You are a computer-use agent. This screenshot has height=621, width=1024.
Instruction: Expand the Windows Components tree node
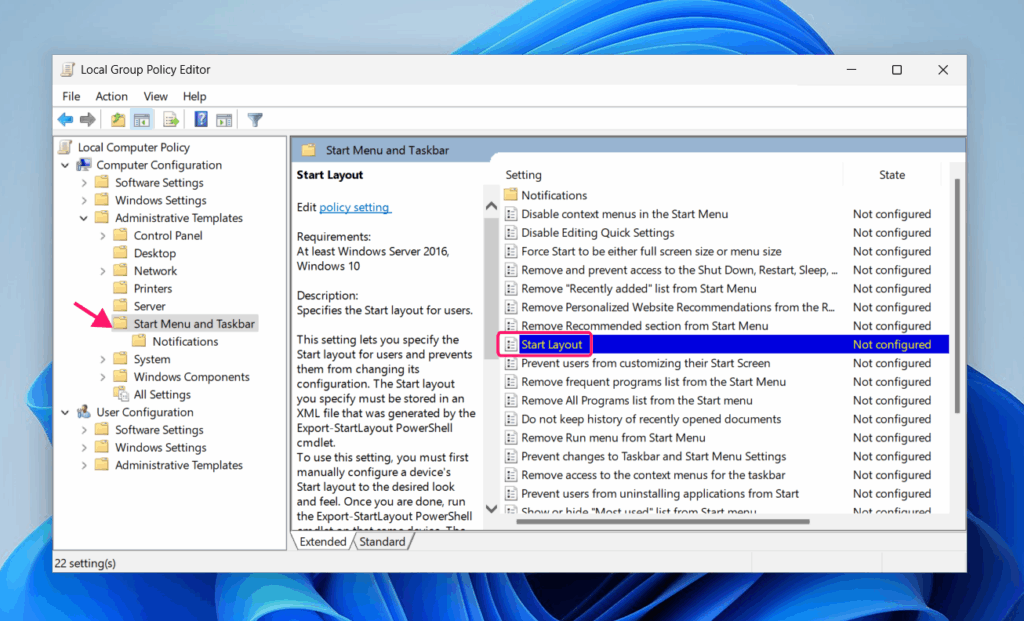tap(103, 377)
